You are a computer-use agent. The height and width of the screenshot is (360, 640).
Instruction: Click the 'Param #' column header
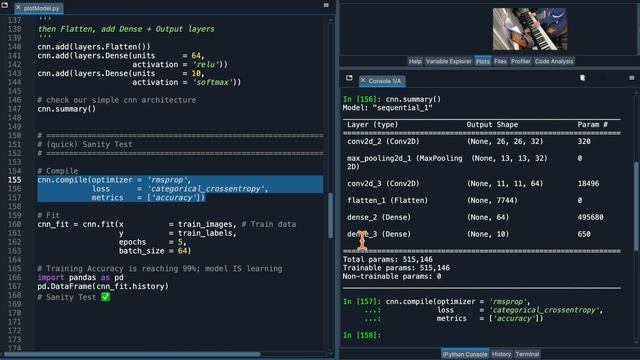592,124
